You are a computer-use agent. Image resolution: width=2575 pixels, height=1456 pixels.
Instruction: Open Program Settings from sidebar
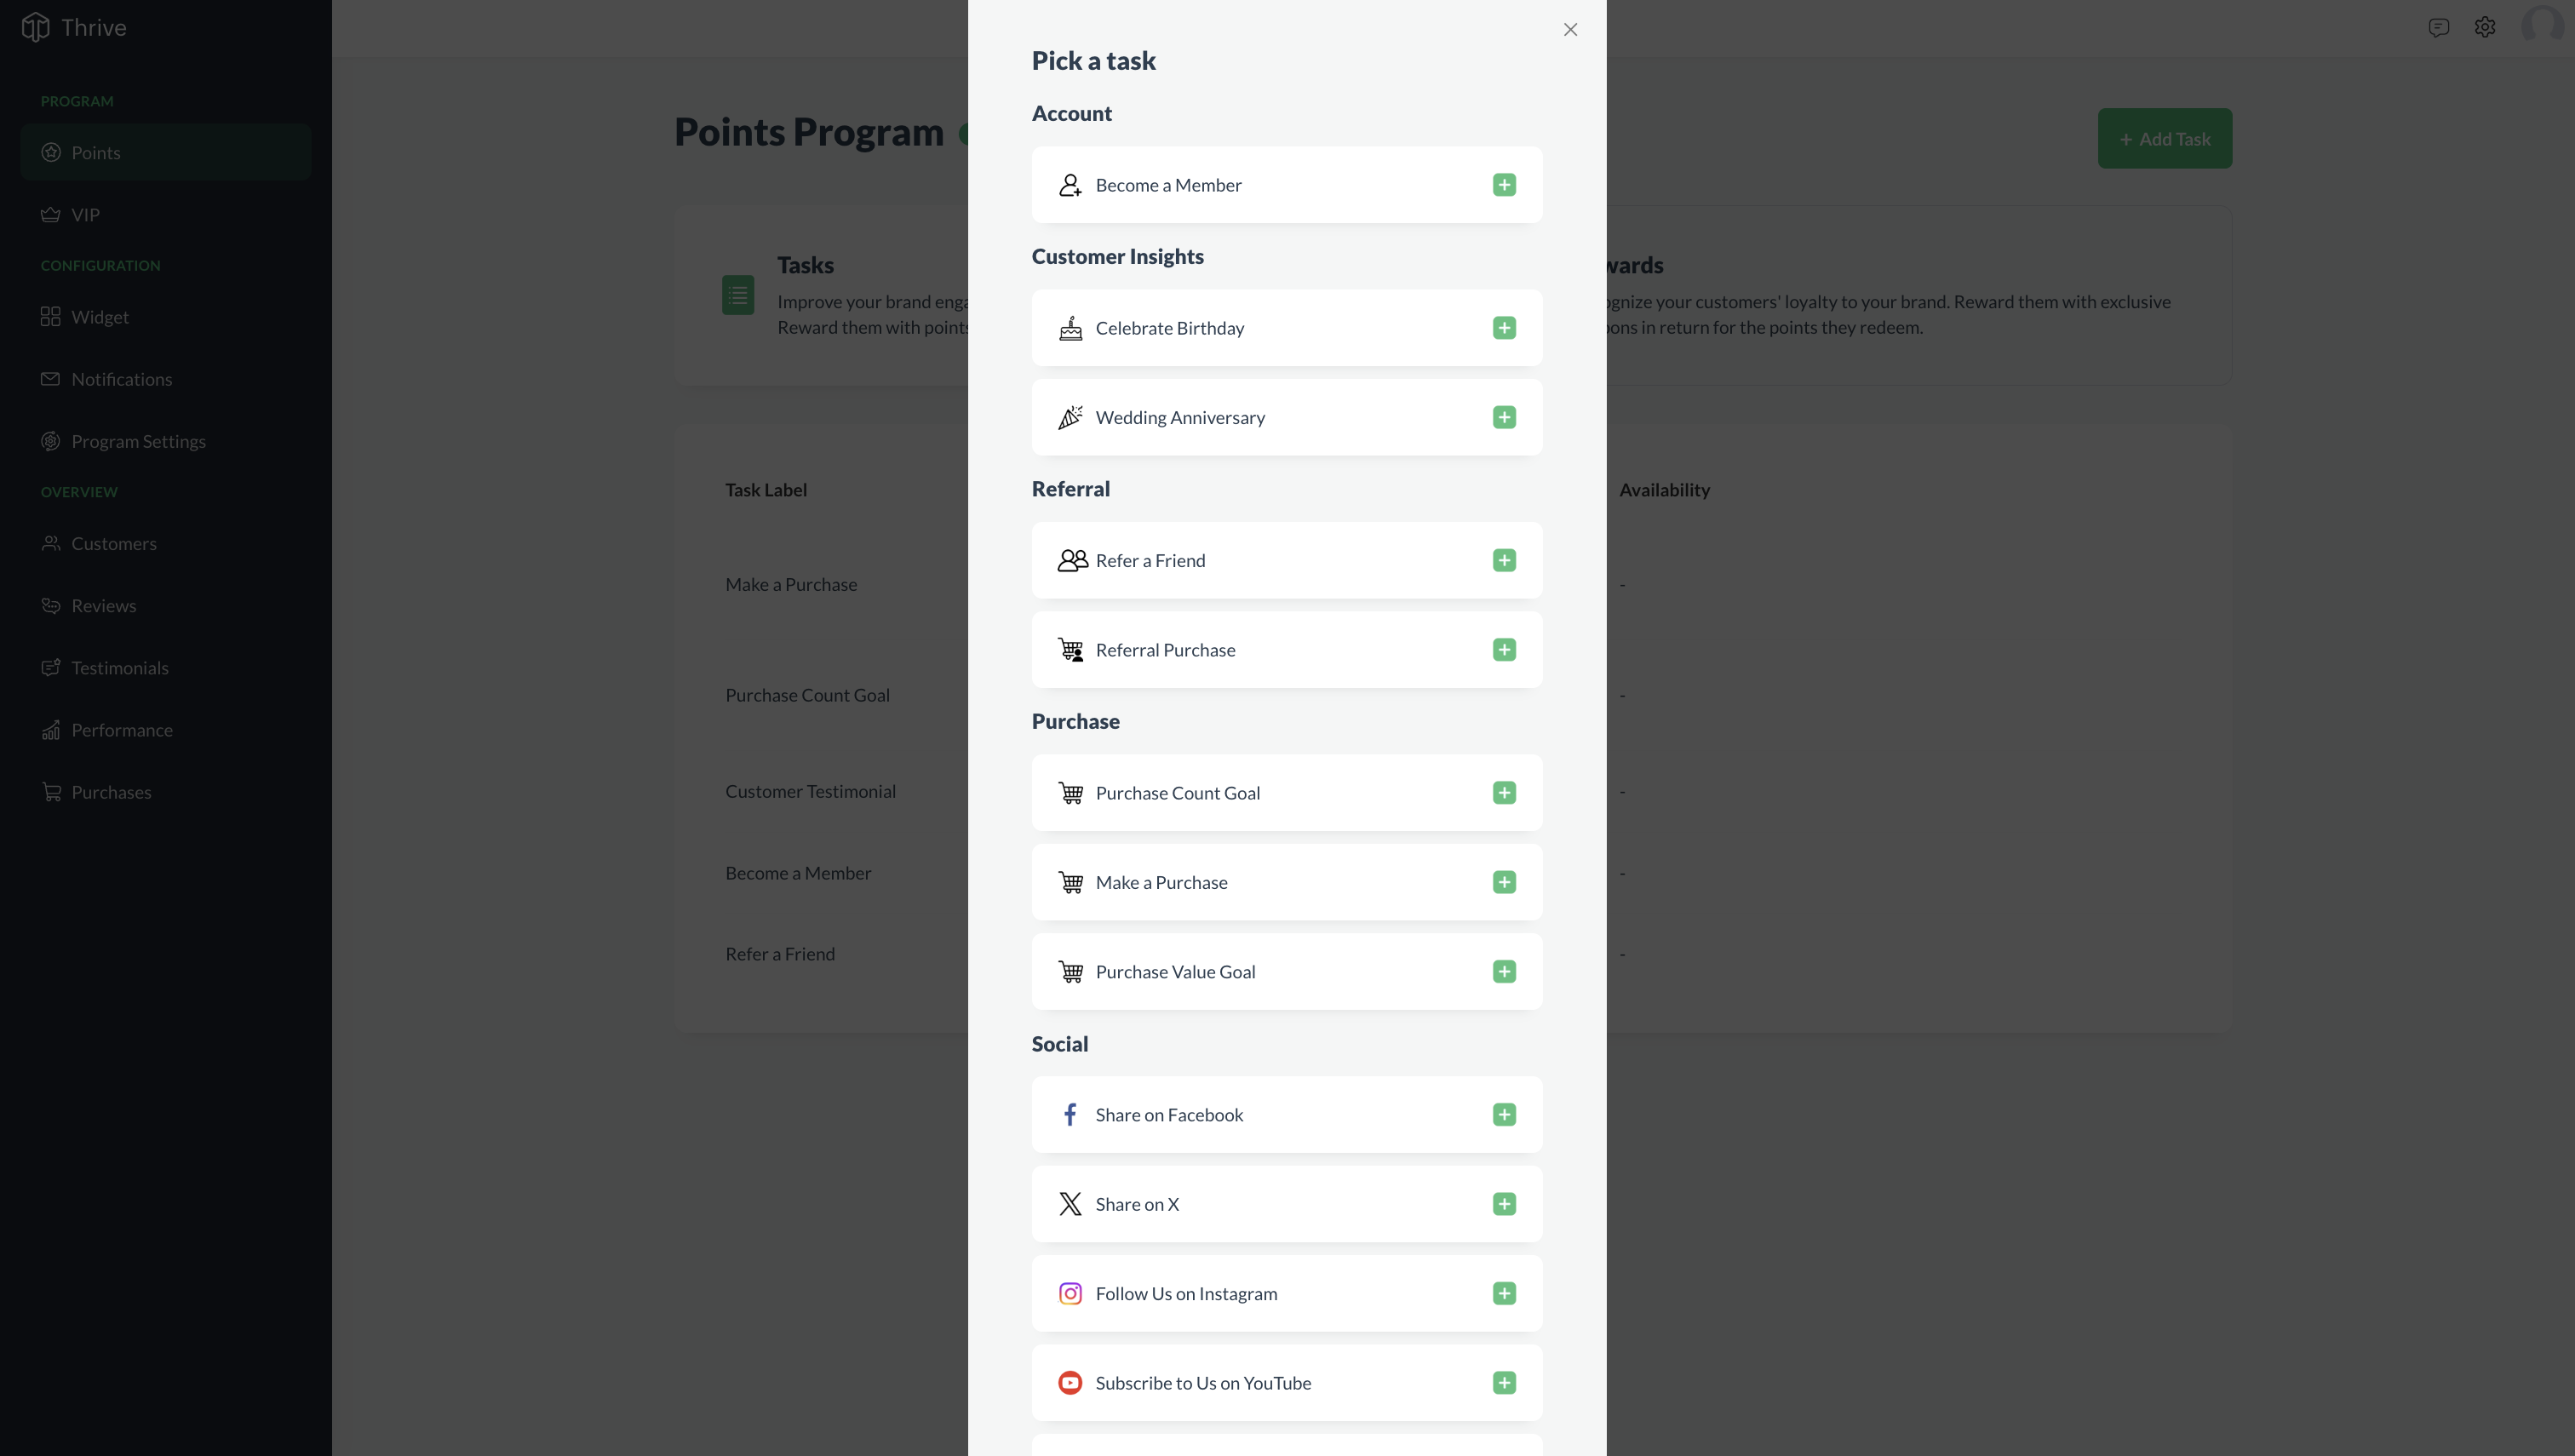pos(138,441)
